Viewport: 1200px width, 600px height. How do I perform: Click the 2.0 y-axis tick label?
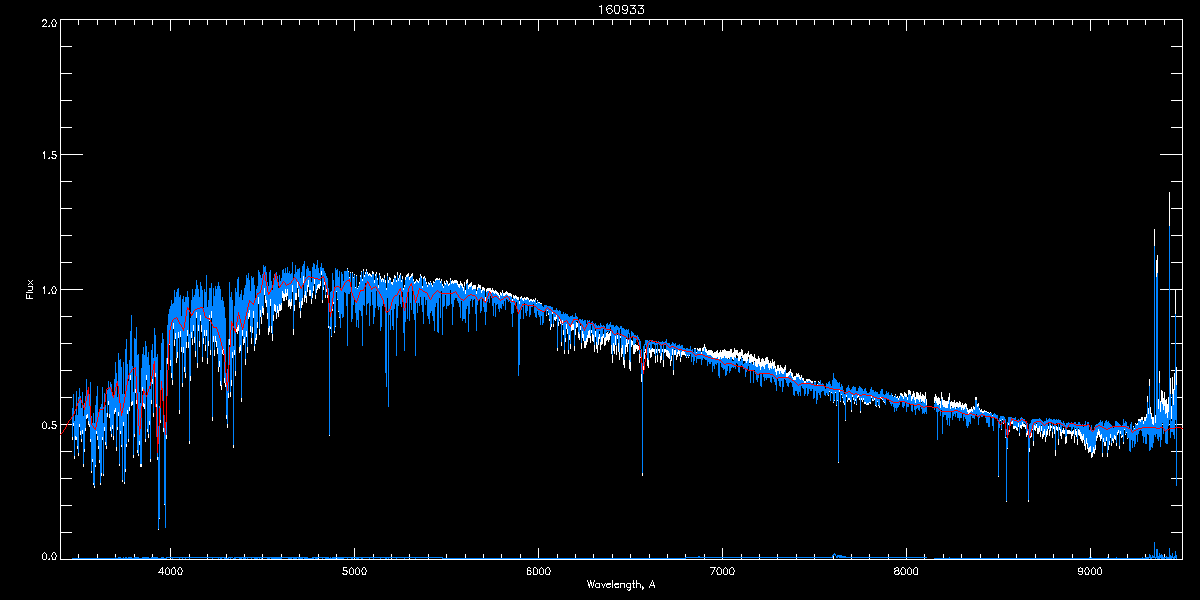(48, 22)
